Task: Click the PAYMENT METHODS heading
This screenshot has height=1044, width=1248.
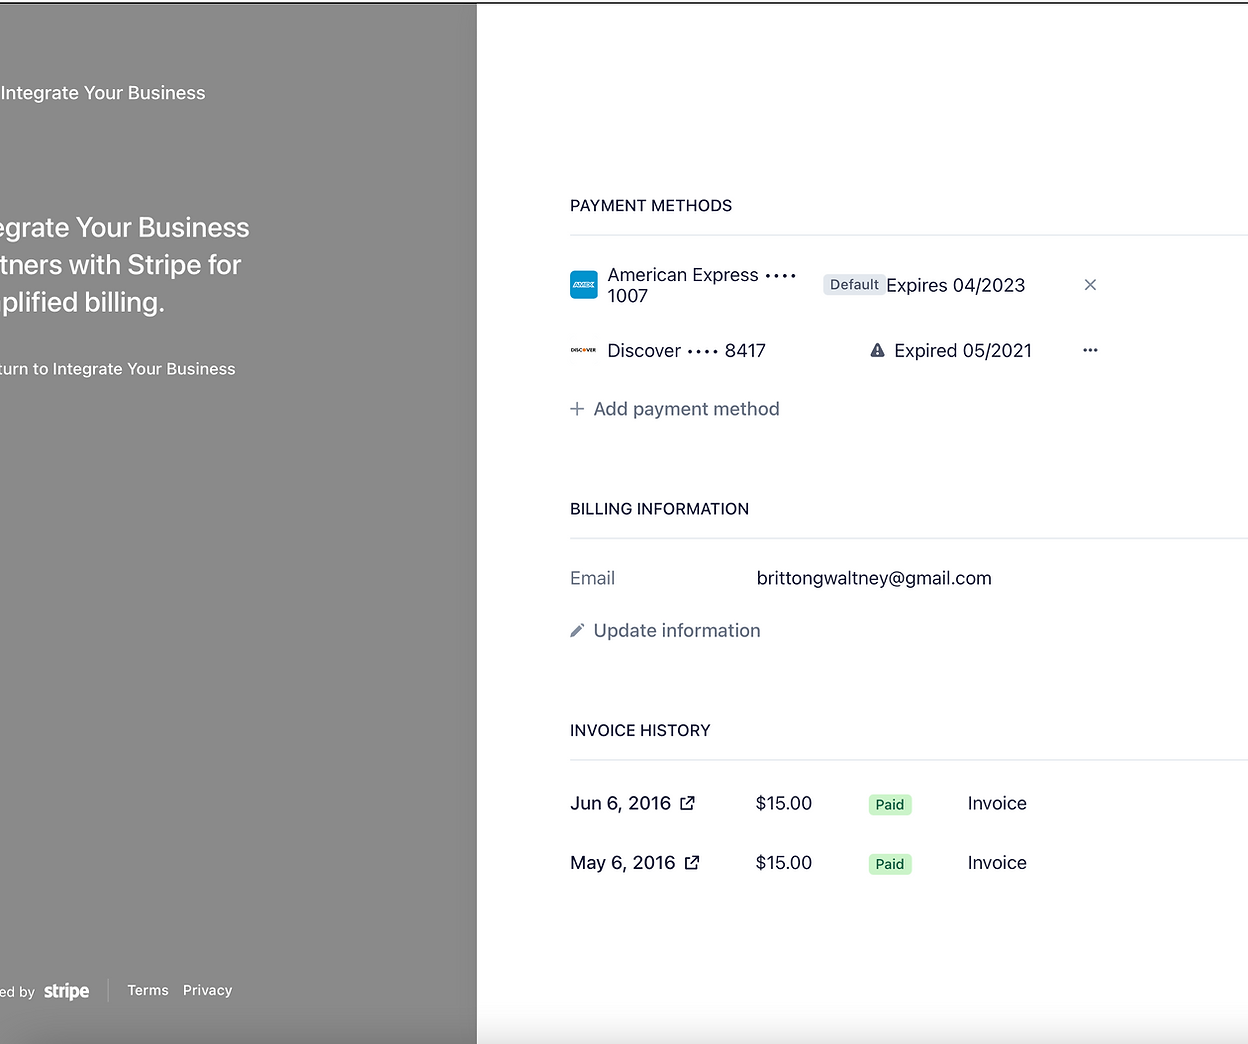Action: (651, 206)
